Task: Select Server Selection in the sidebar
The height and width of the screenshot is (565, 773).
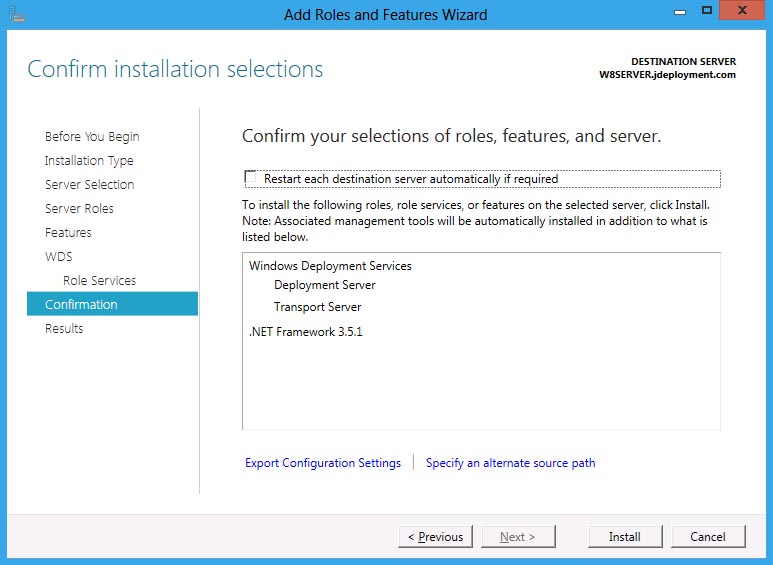Action: [x=89, y=185]
